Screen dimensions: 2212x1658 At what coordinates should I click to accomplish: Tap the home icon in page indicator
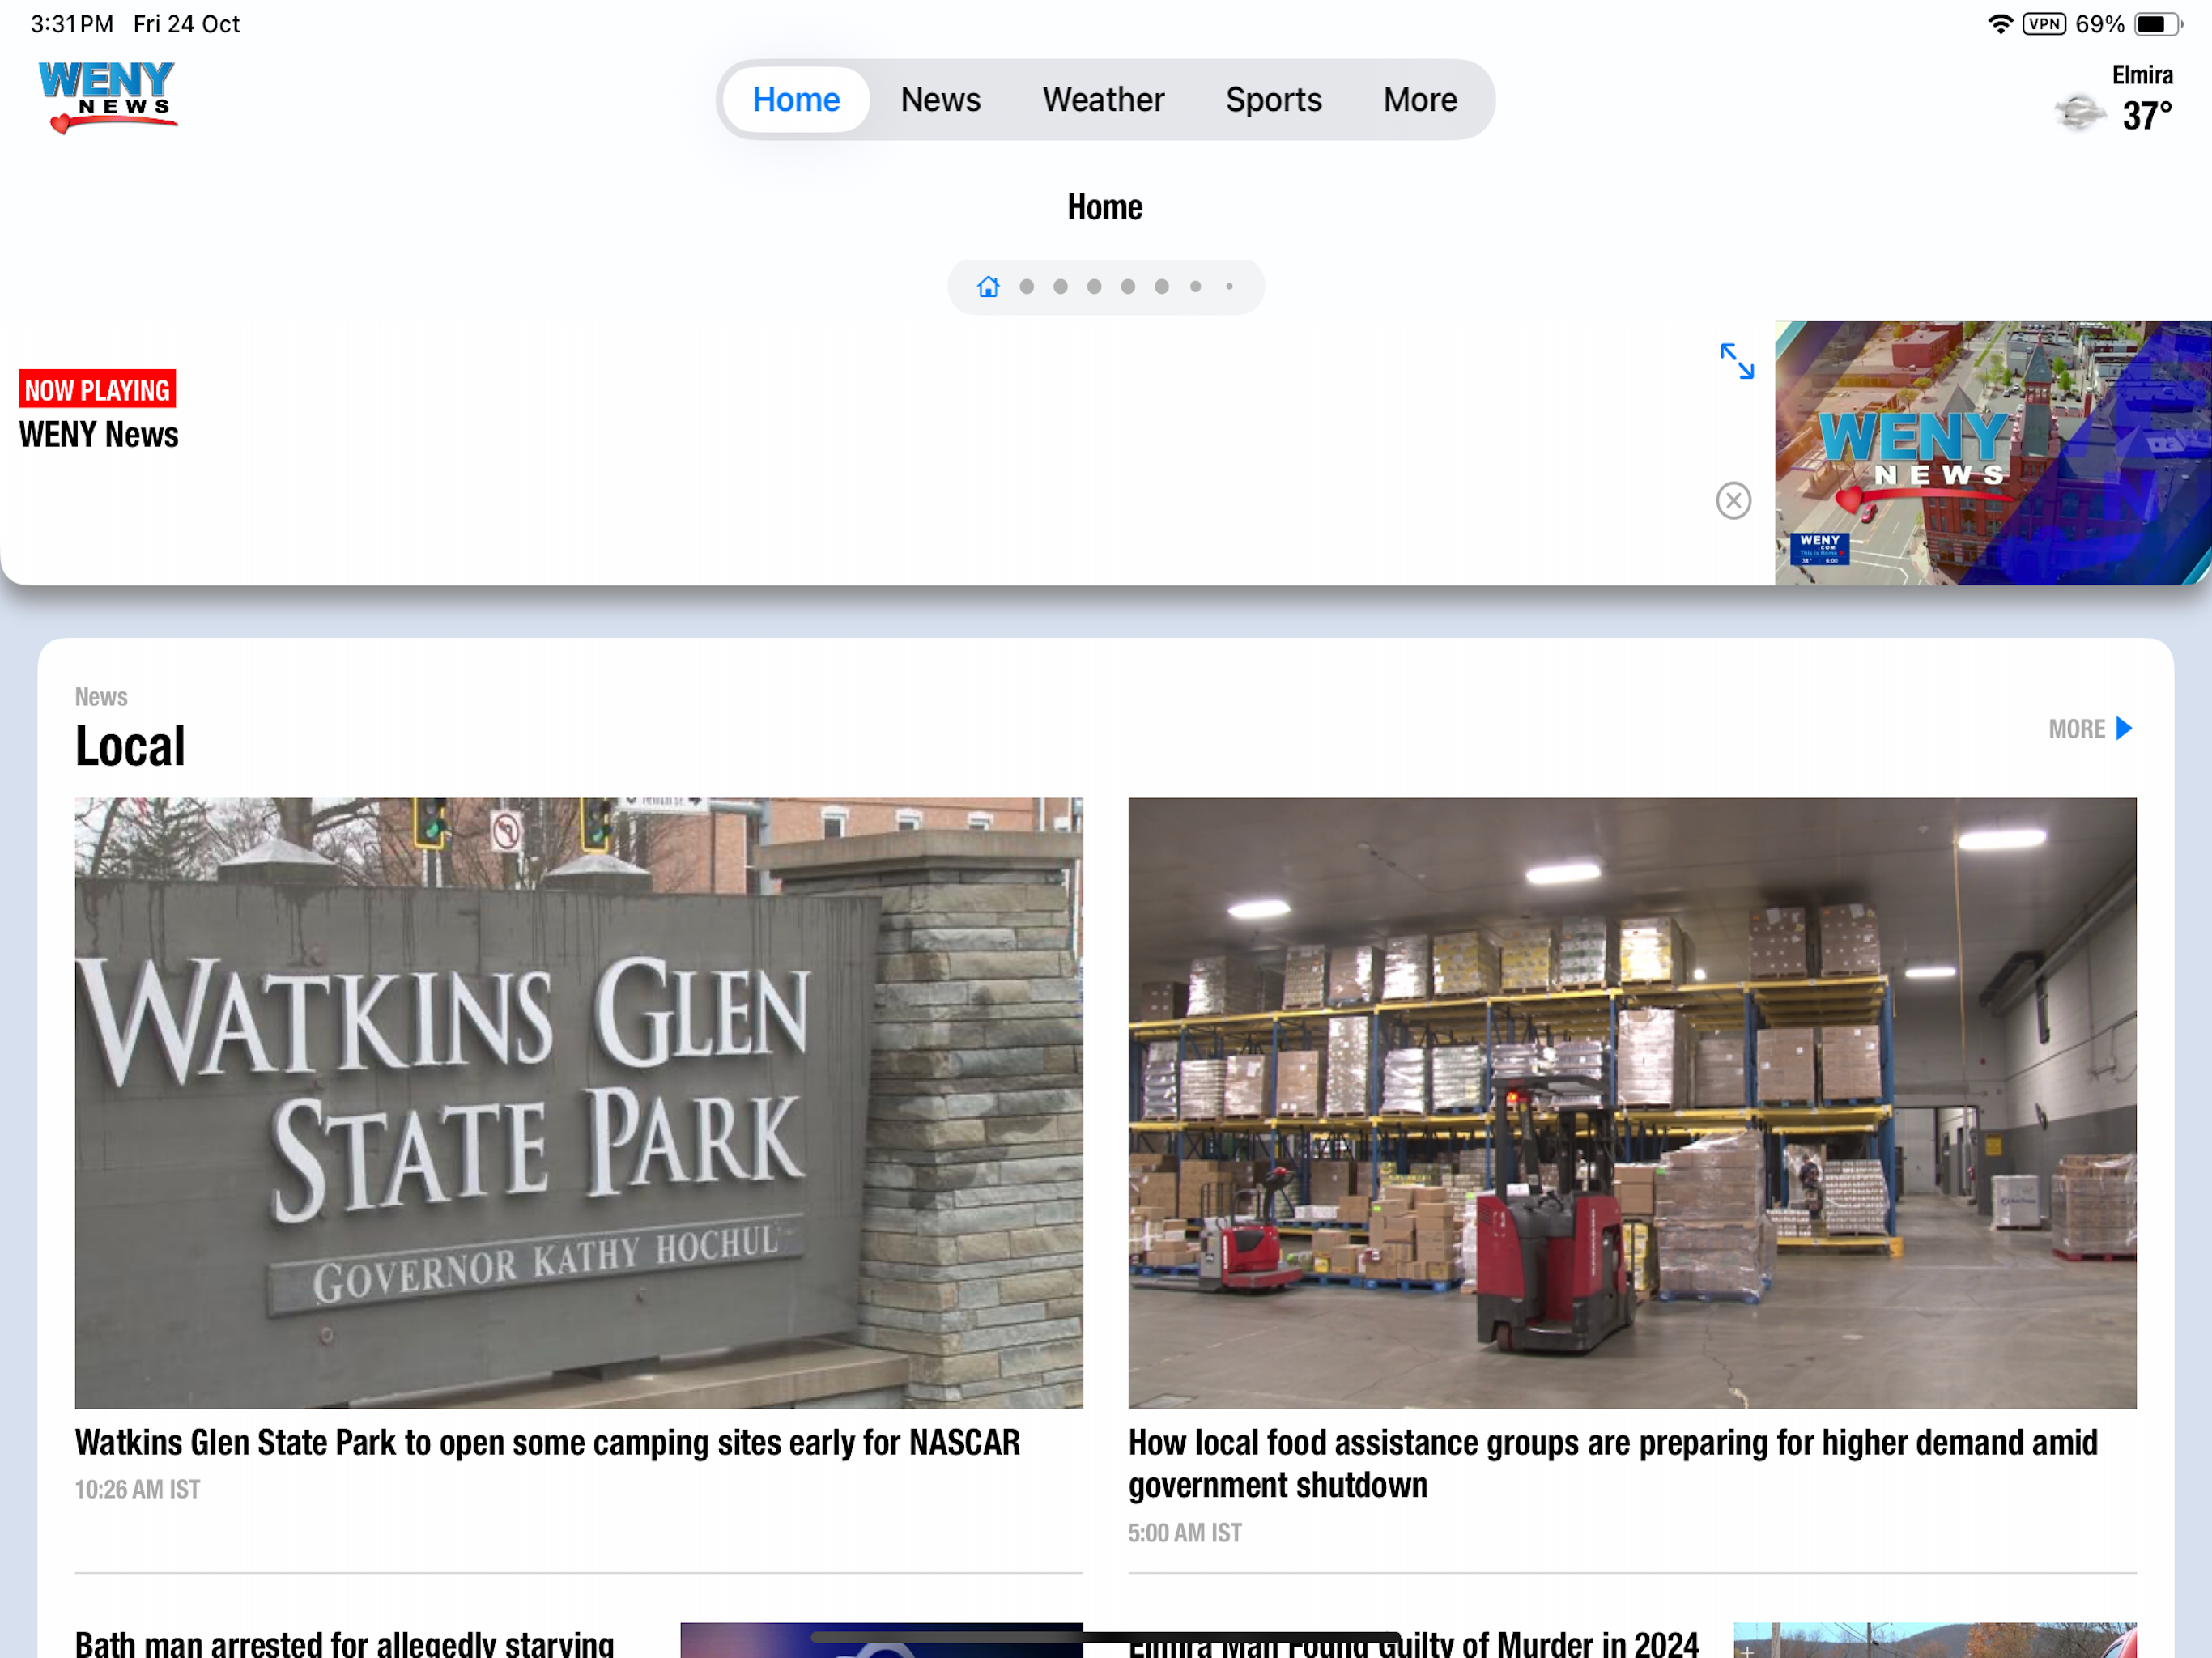coord(988,287)
